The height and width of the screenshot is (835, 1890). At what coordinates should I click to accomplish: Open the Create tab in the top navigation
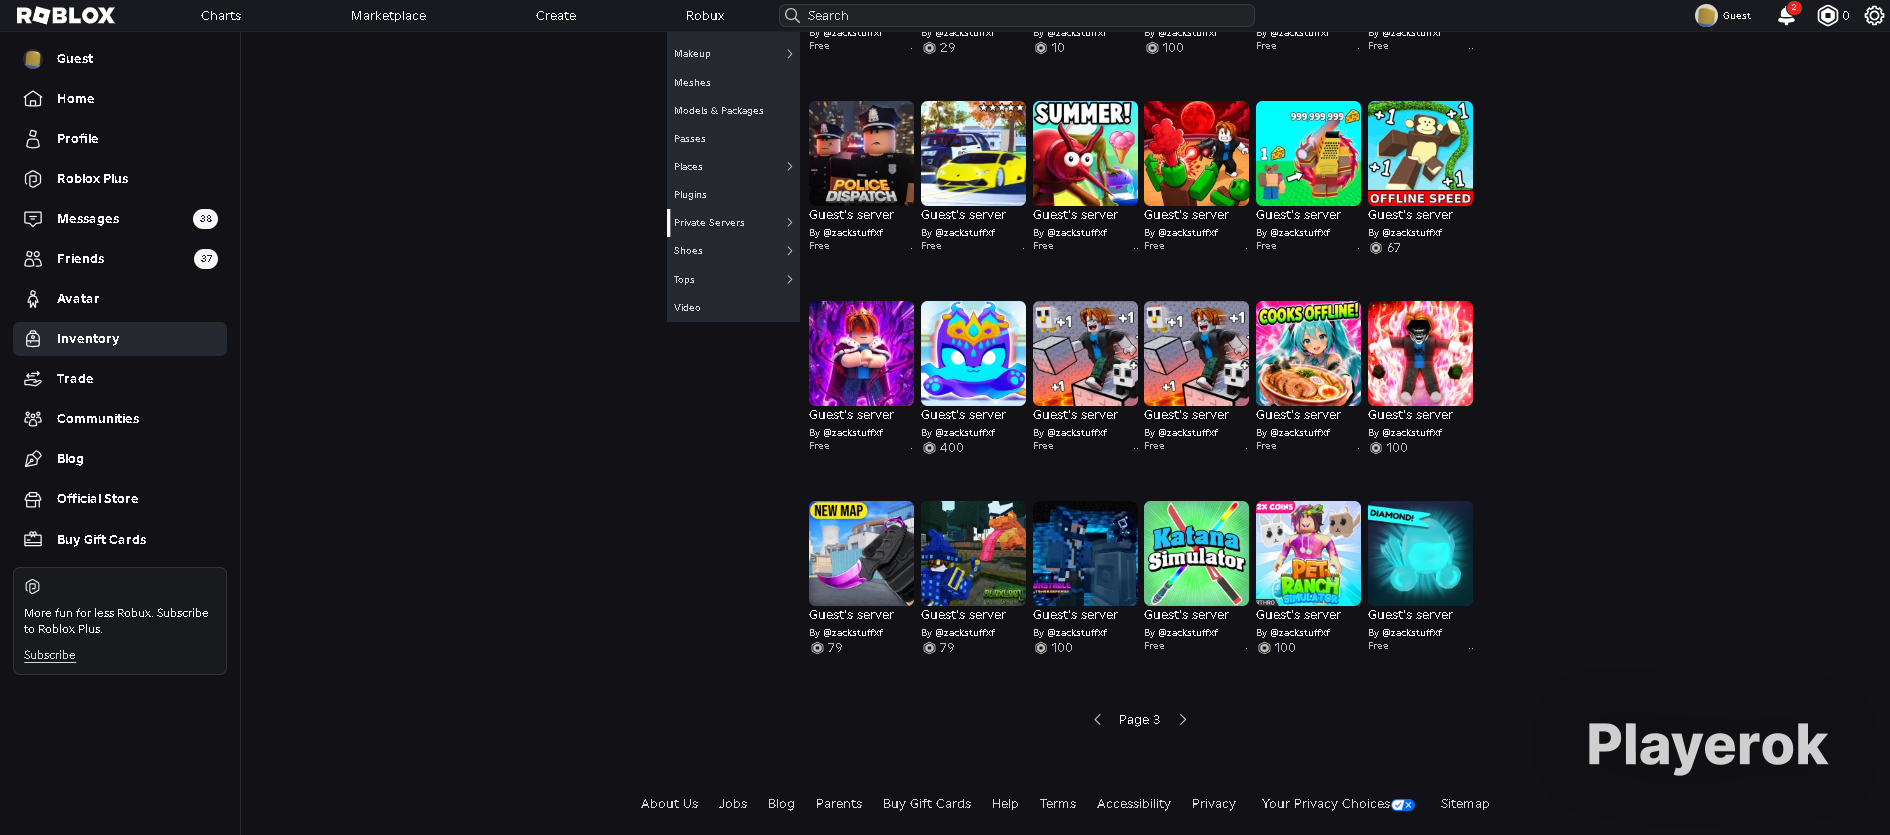click(x=556, y=16)
